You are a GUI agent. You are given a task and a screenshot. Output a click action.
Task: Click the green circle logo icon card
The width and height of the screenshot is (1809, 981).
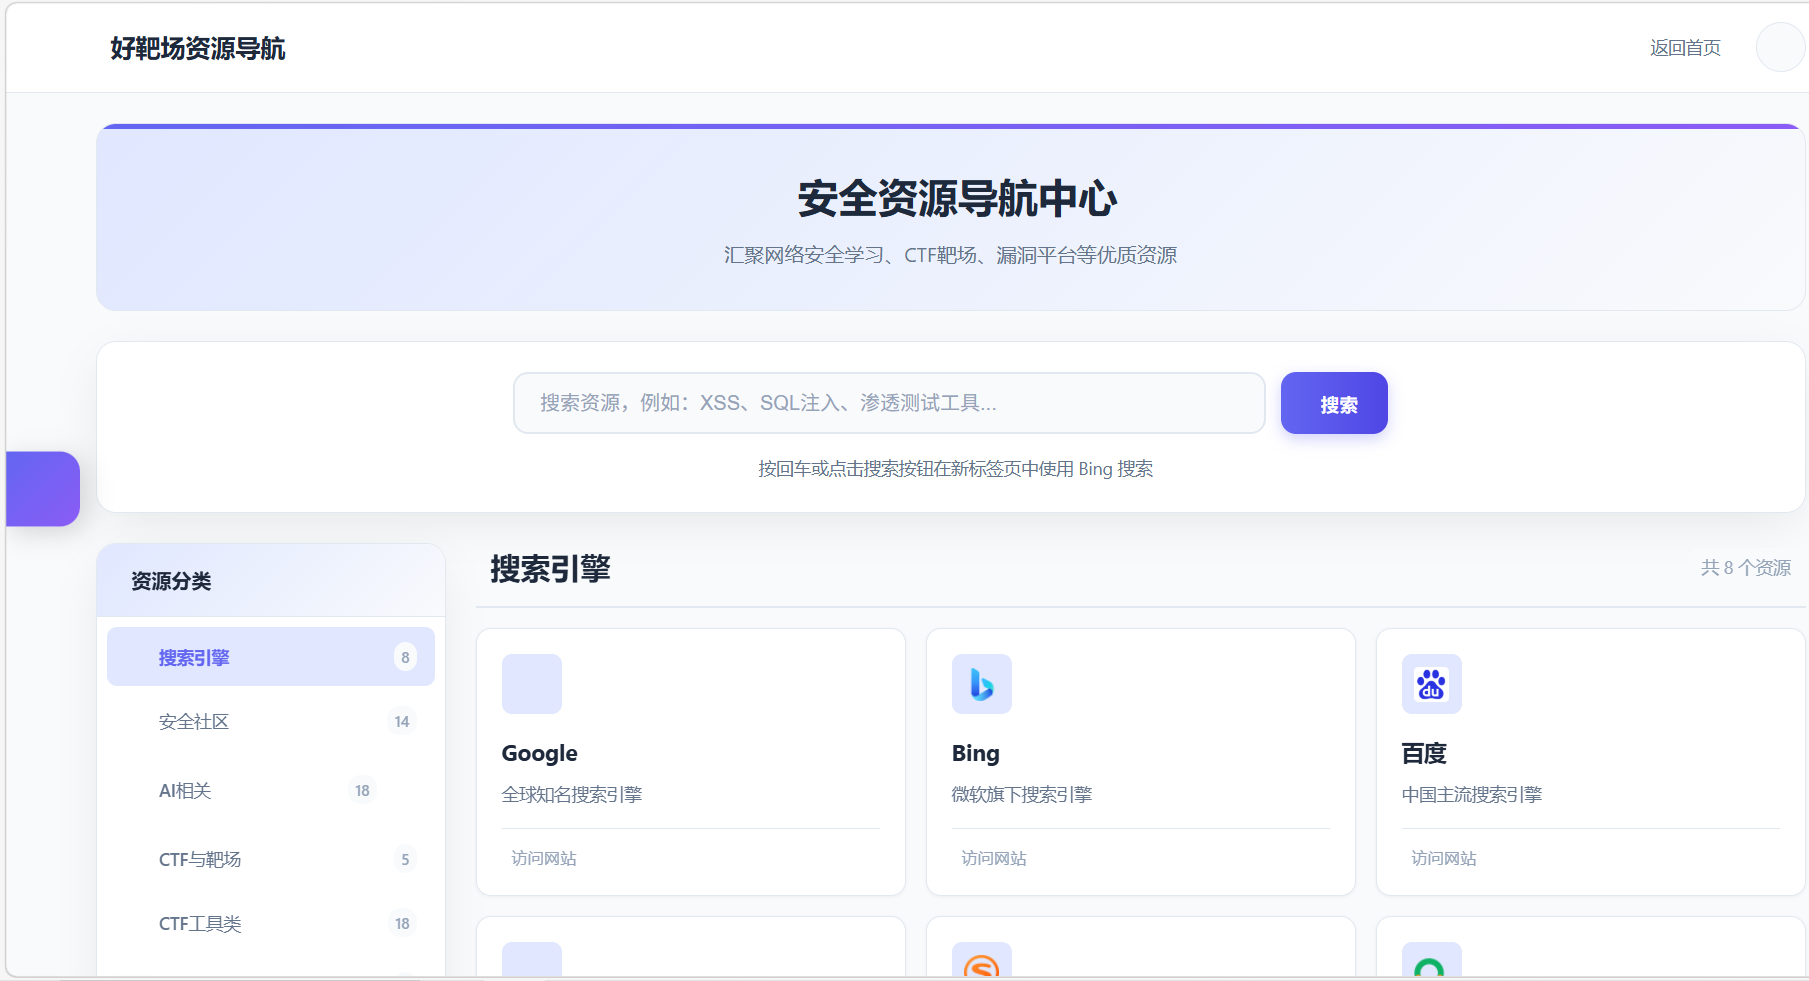(1432, 961)
